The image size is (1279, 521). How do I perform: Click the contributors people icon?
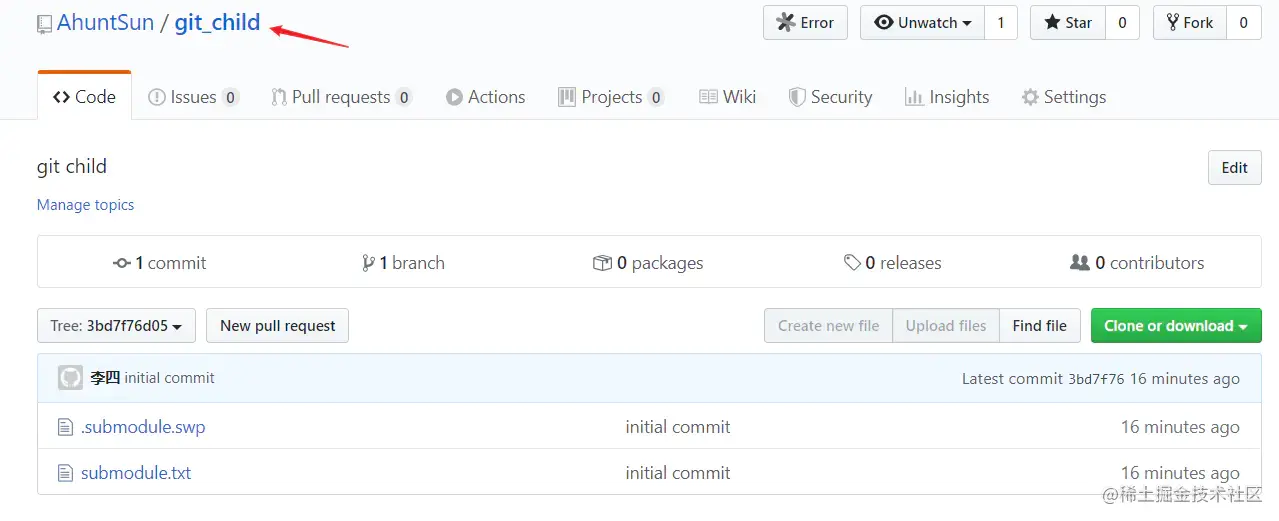(1080, 263)
